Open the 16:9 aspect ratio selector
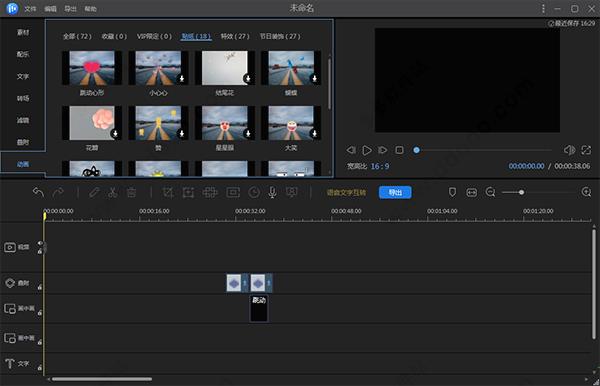 pyautogui.click(x=380, y=166)
